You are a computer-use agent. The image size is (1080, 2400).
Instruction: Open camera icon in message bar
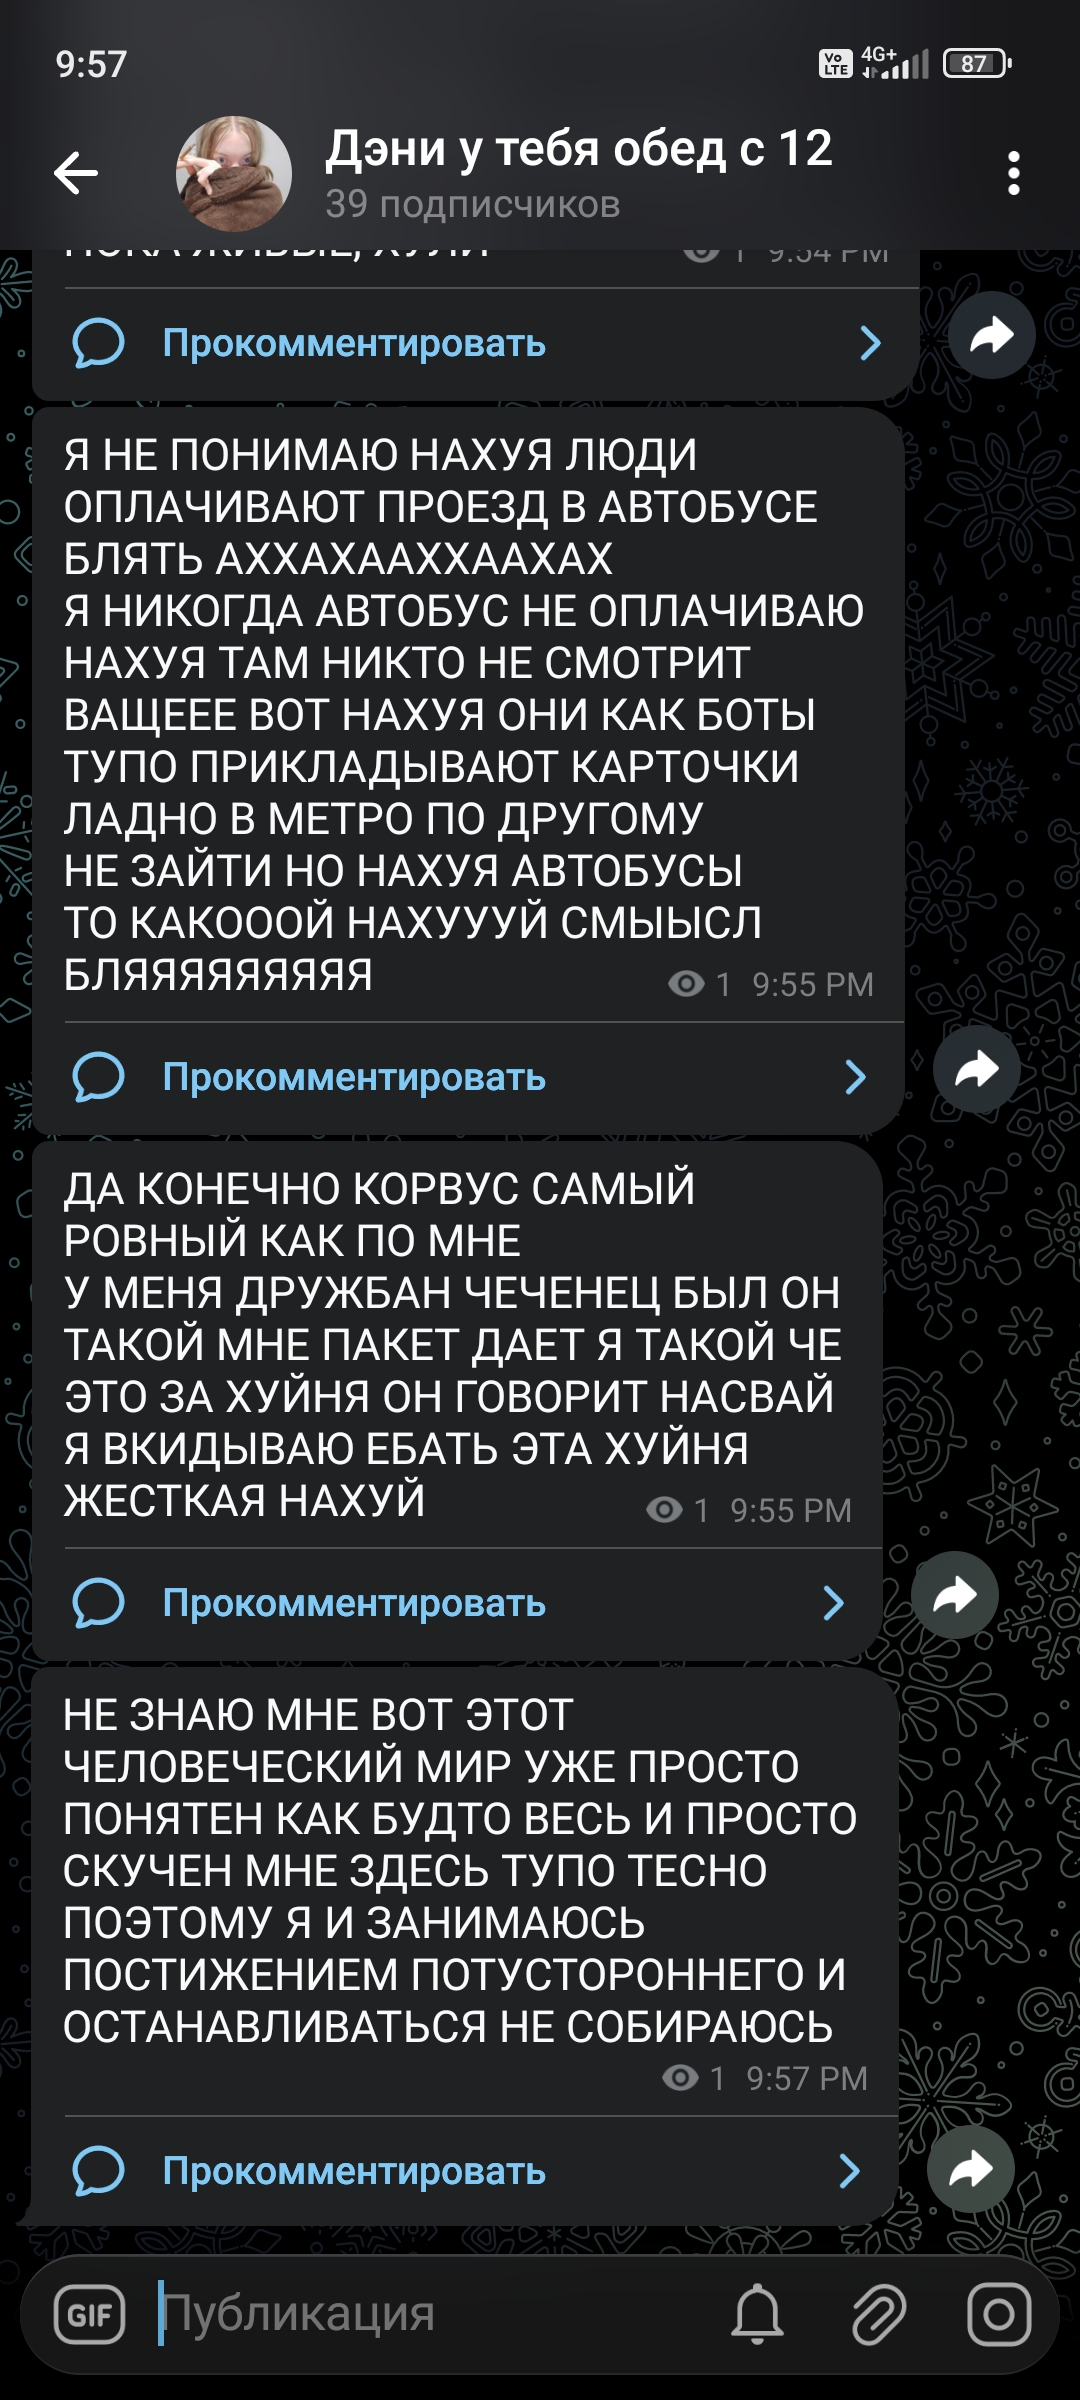pos(999,2314)
